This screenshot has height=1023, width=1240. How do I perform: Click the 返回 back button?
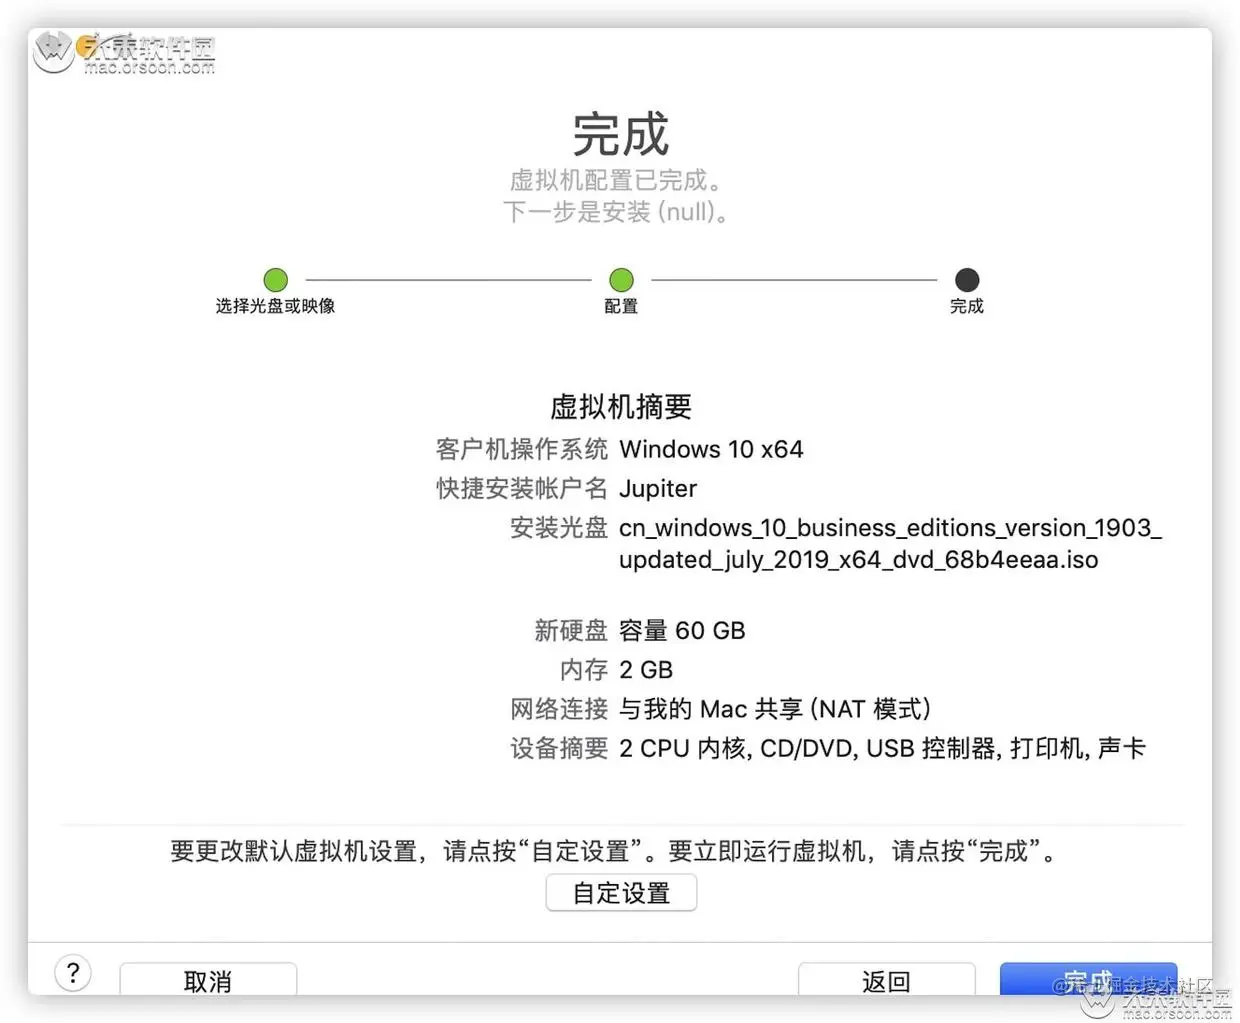tap(886, 979)
